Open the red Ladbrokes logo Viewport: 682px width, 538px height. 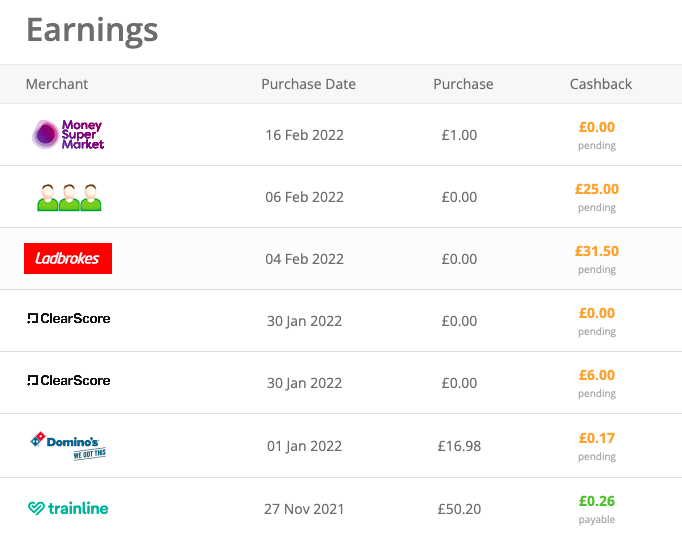click(x=68, y=258)
